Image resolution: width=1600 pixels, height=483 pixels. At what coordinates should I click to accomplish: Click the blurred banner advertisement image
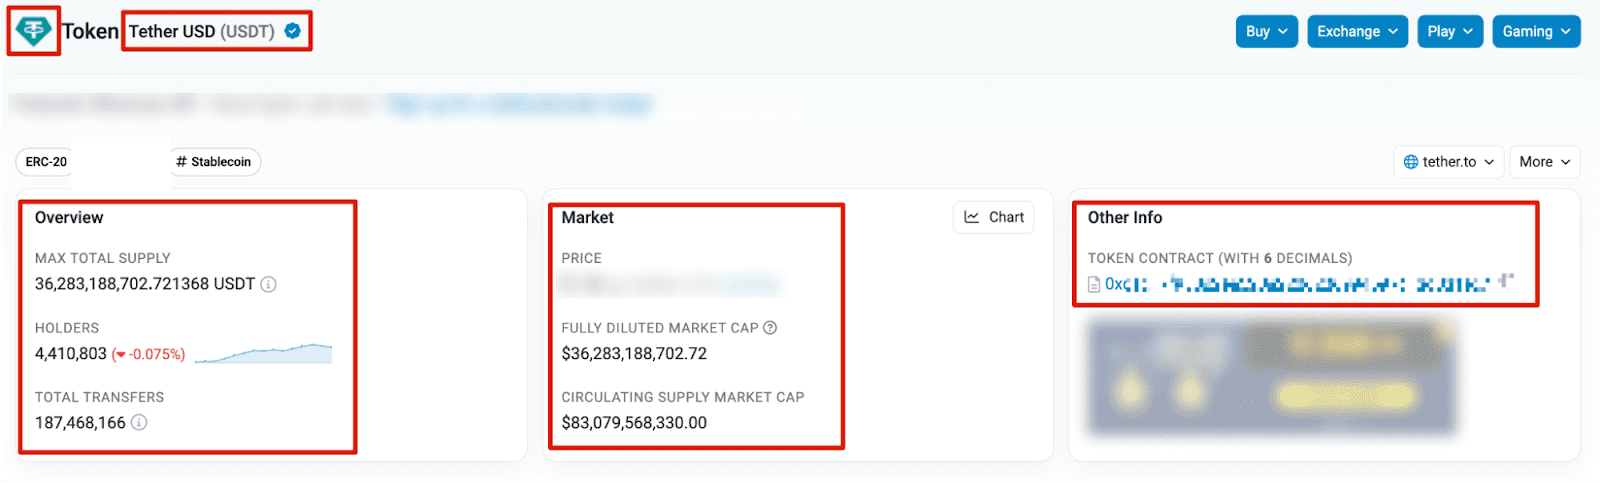click(x=1273, y=378)
